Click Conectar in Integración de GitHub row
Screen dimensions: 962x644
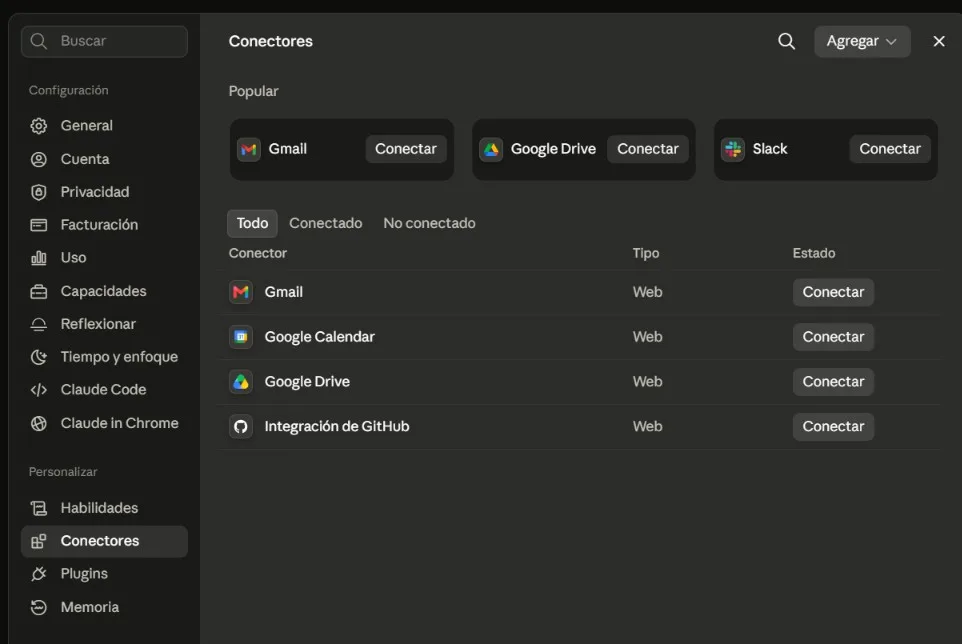tap(833, 426)
